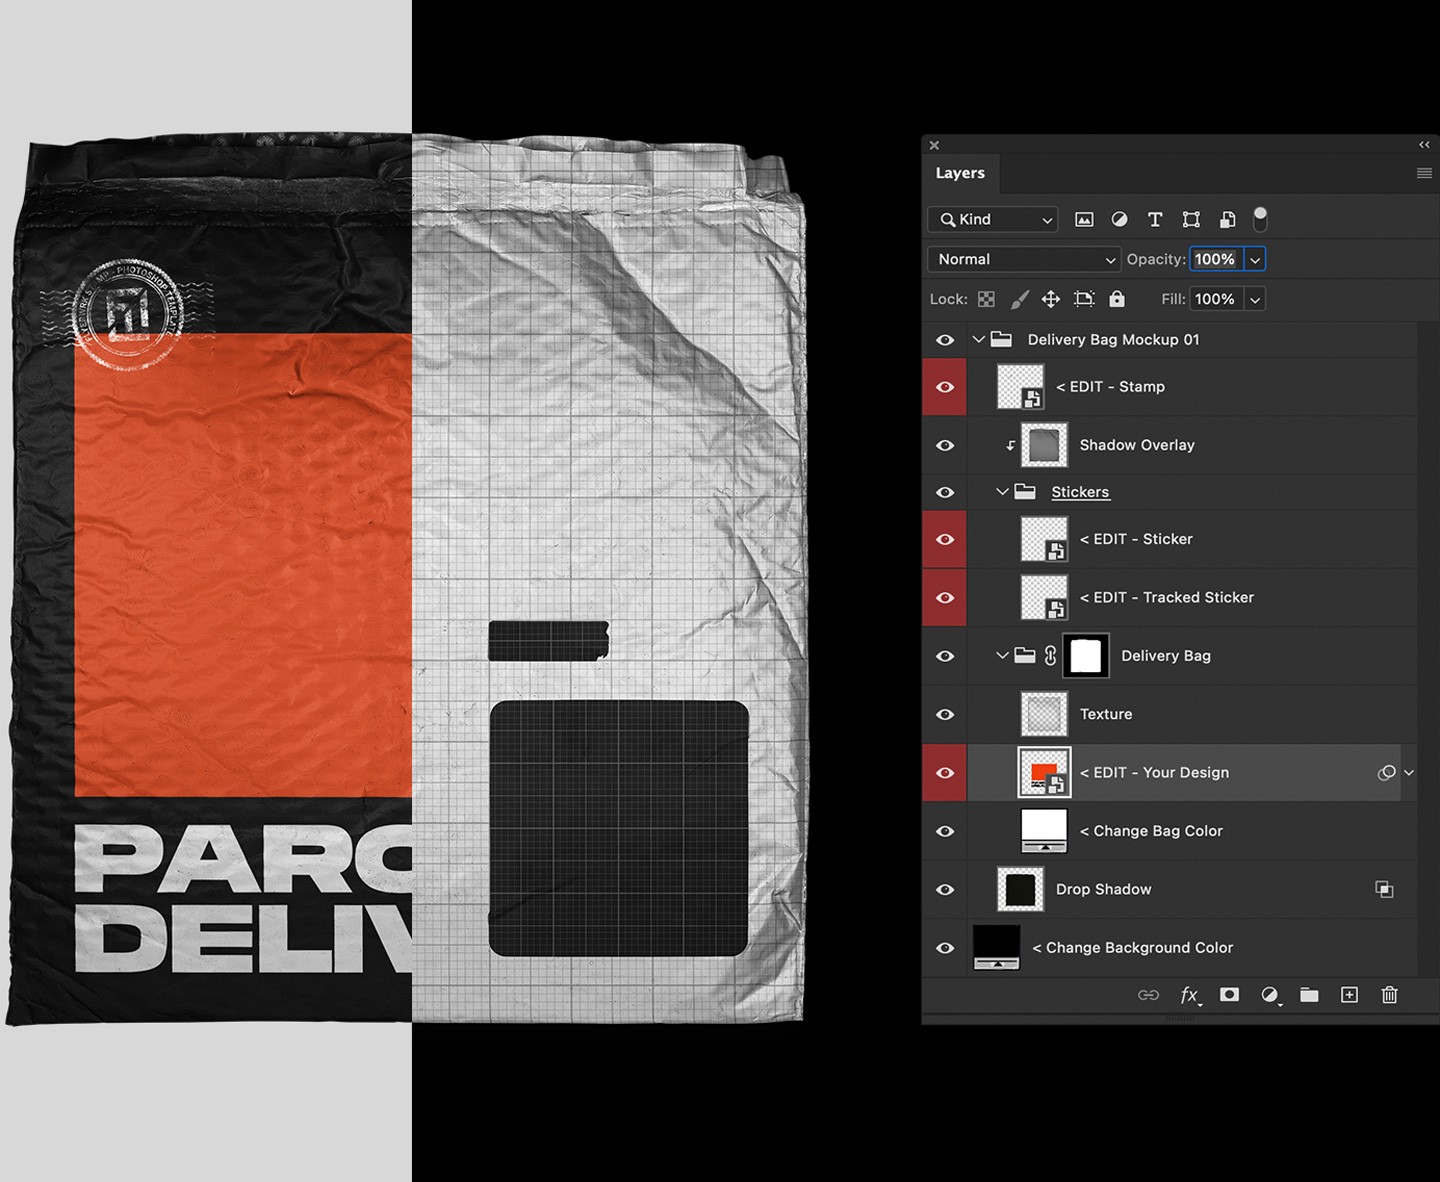This screenshot has height=1182, width=1440.
Task: Hide the EDIT - Stamp layer
Action: point(944,386)
